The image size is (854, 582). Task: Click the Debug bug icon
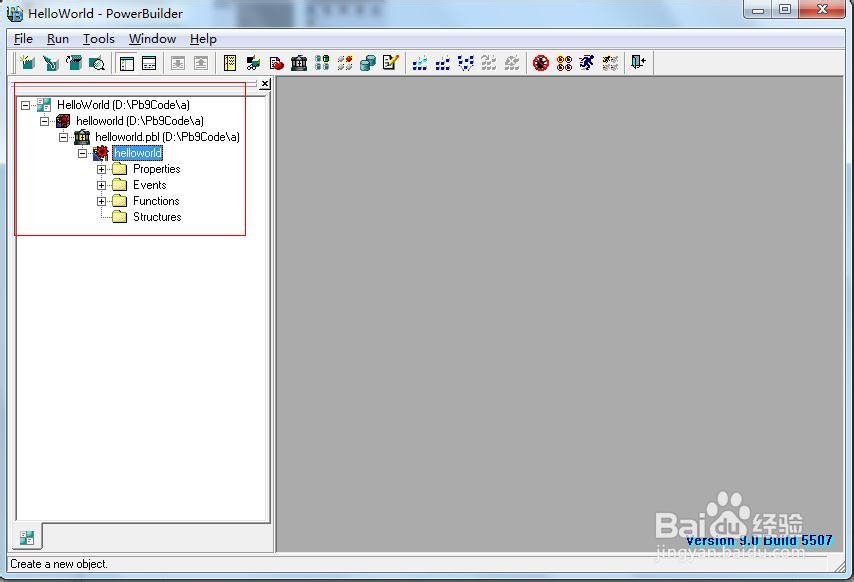[541, 63]
